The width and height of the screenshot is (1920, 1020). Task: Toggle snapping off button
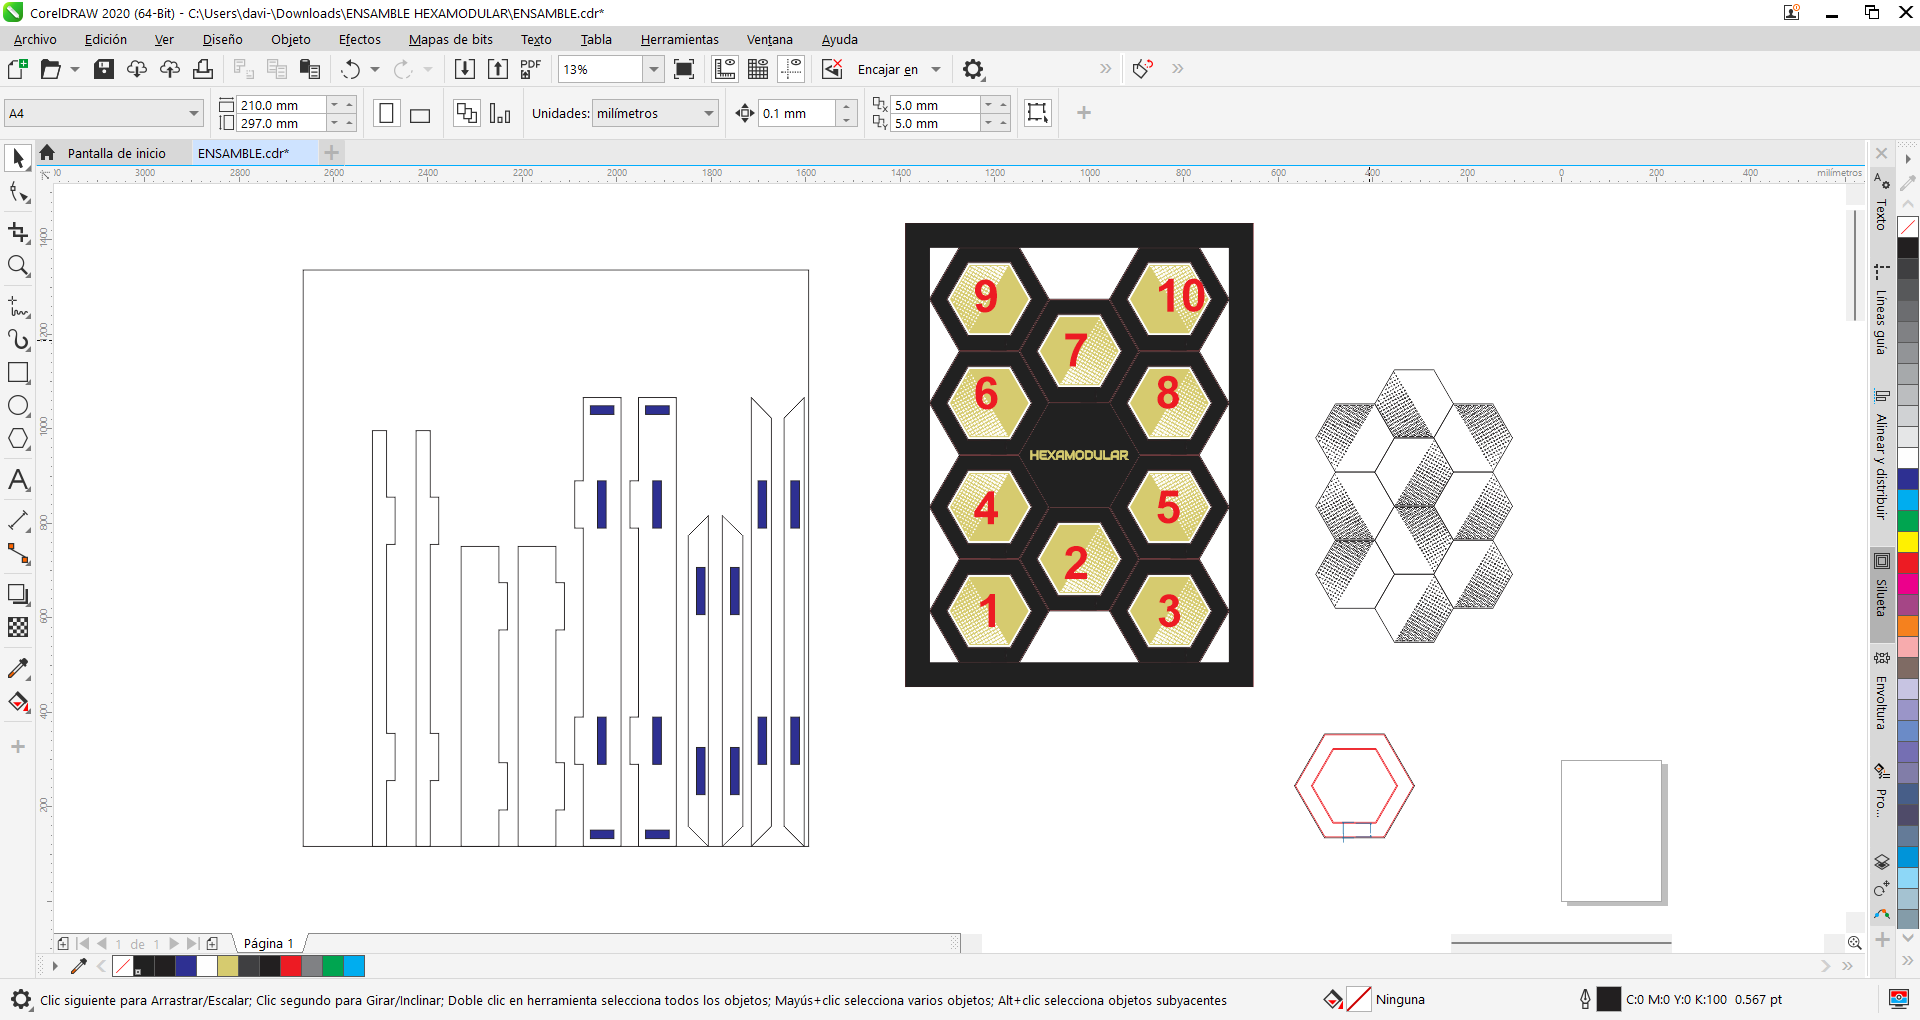click(x=832, y=69)
